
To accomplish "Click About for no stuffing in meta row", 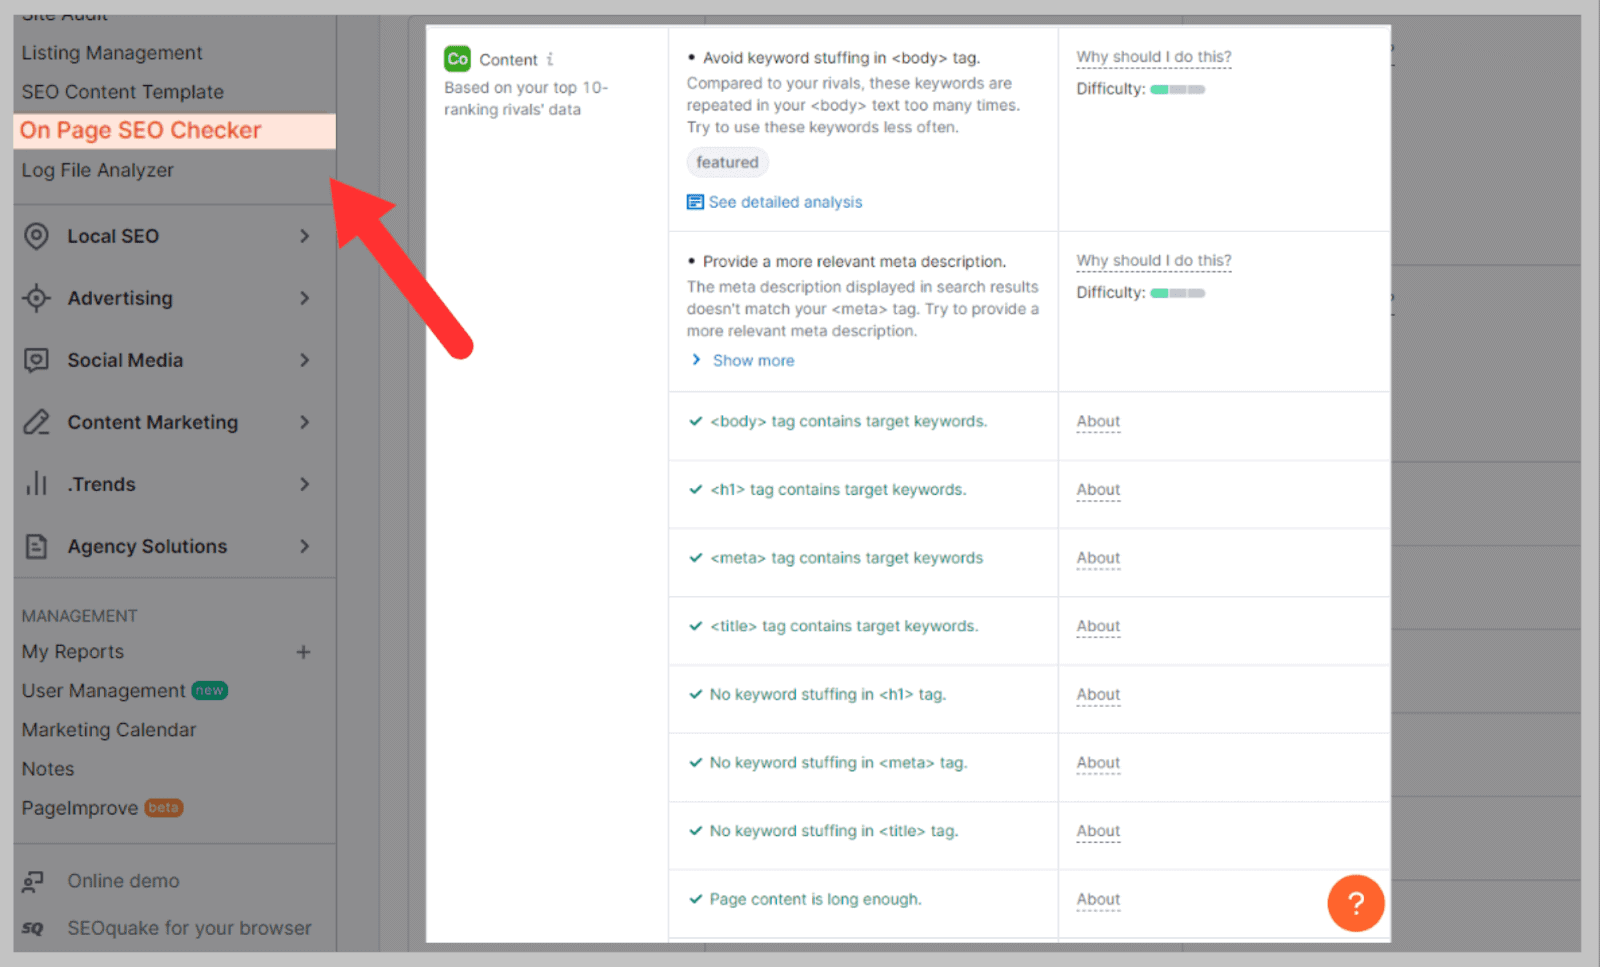I will 1098,763.
